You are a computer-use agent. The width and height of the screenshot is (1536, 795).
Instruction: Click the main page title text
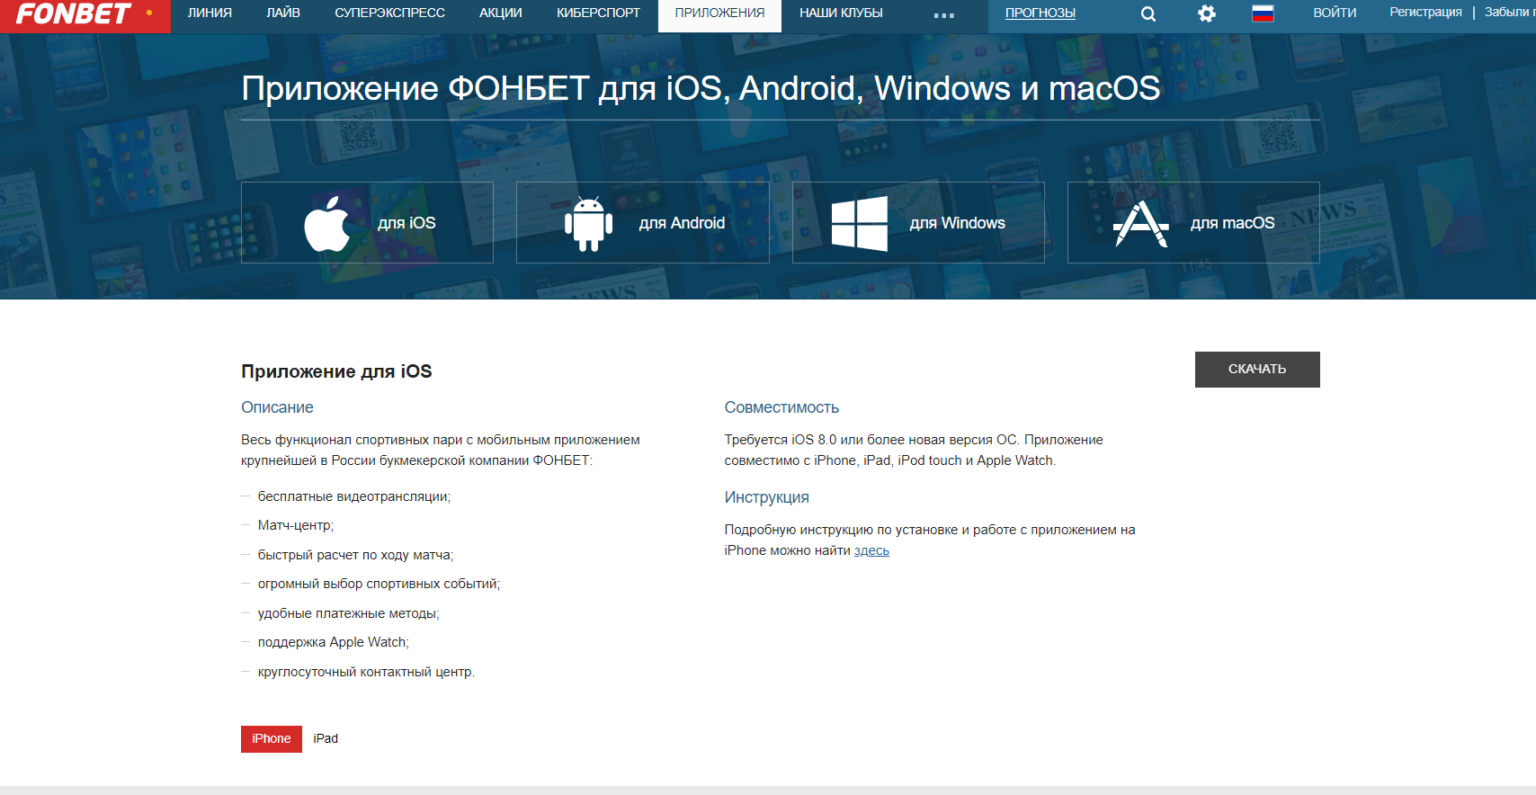(x=700, y=89)
